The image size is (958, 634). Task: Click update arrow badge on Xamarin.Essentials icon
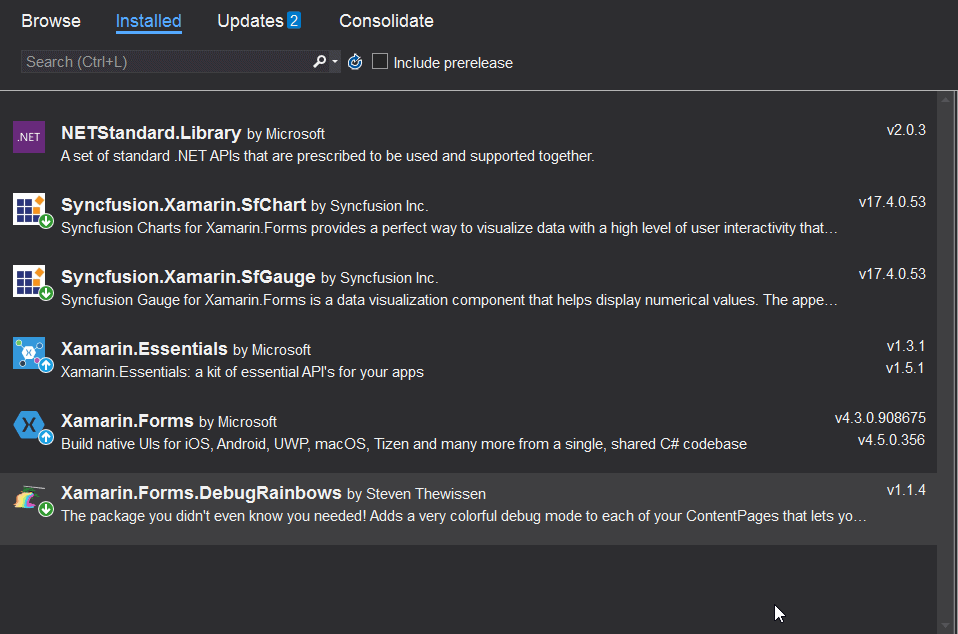coord(46,365)
